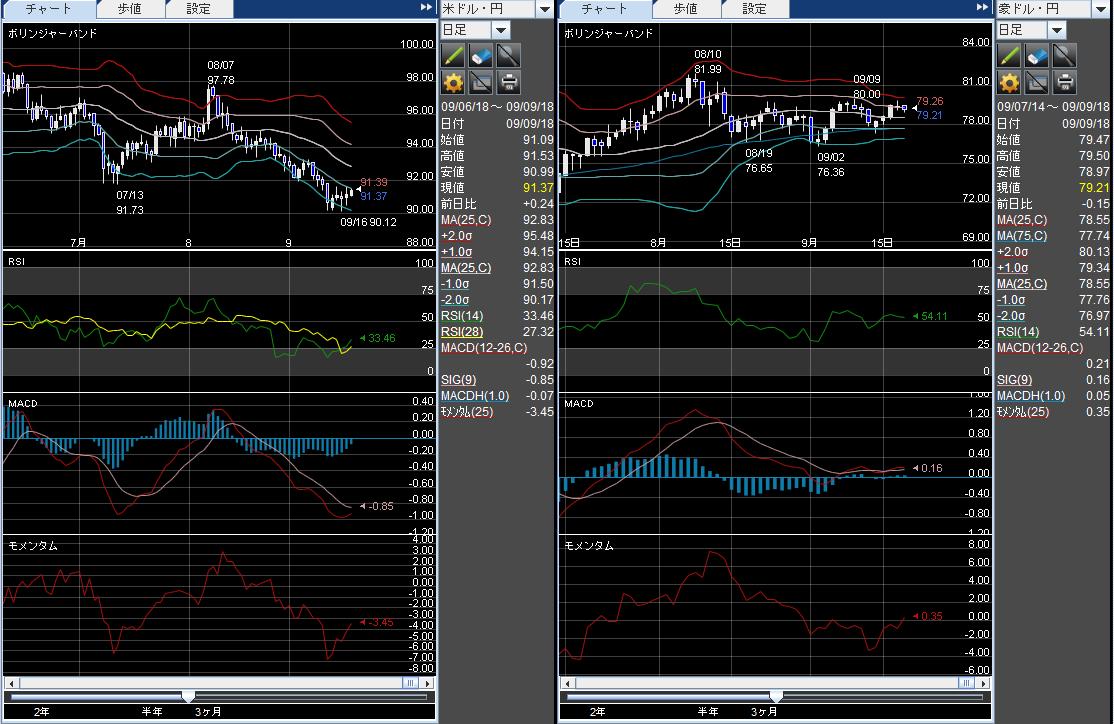Switch to the 設定 tab in right chart

coord(755,9)
